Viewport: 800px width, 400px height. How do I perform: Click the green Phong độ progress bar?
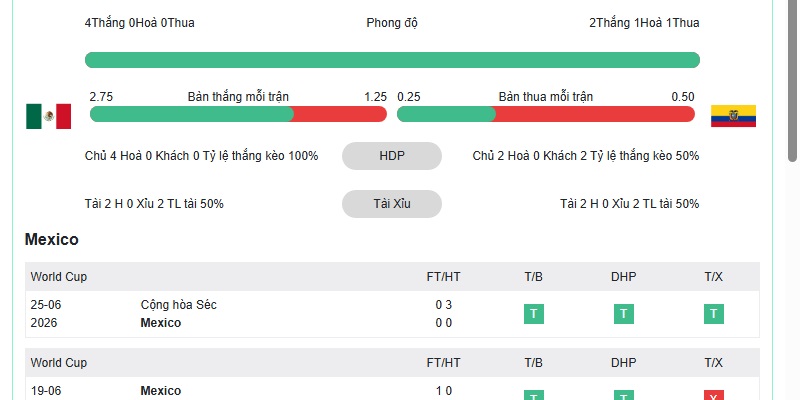(x=392, y=60)
